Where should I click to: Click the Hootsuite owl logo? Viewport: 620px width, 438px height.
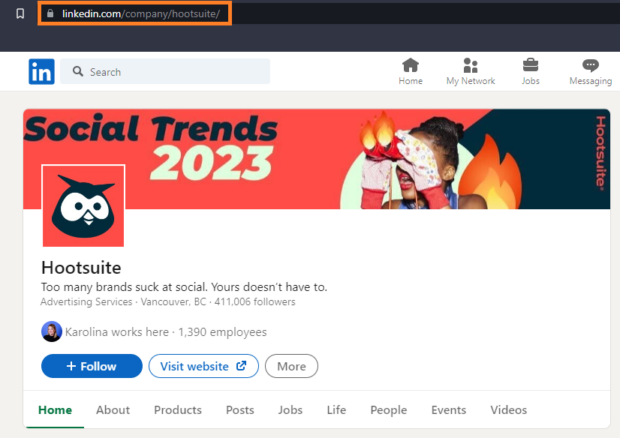pos(83,206)
